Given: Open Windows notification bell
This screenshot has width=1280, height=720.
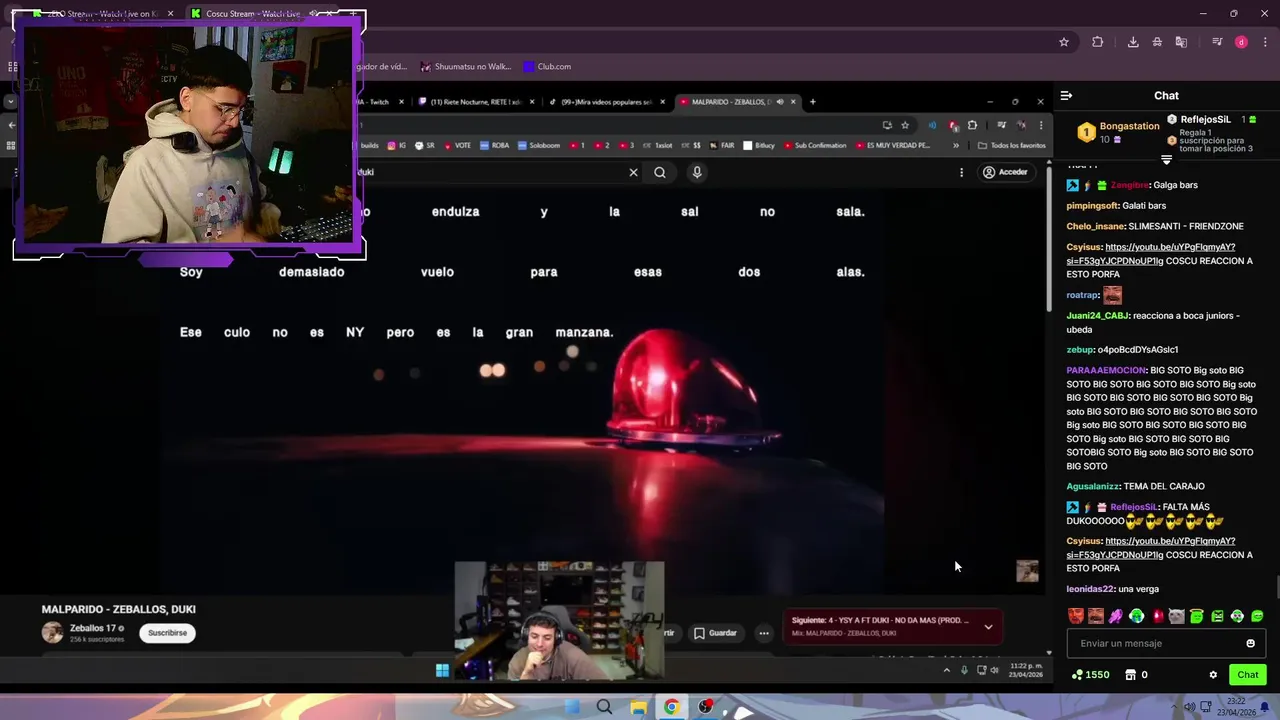Looking at the screenshot, I should coord(1265,708).
